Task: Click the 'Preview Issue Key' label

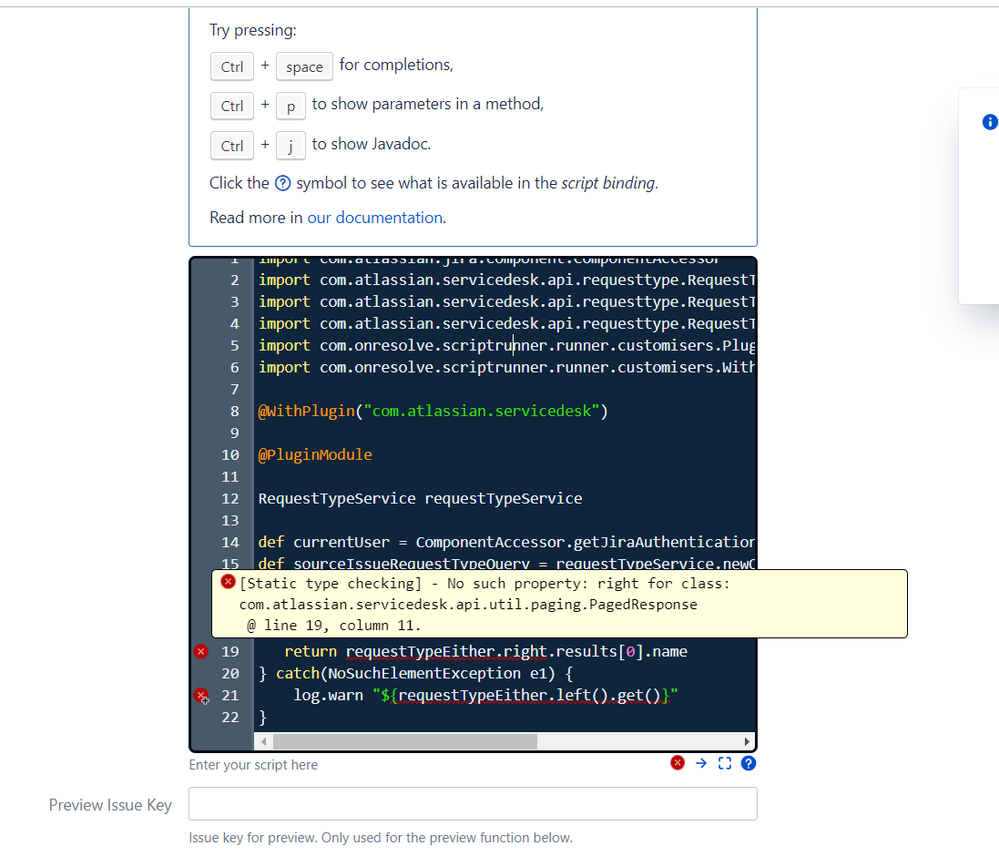Action: tap(110, 805)
